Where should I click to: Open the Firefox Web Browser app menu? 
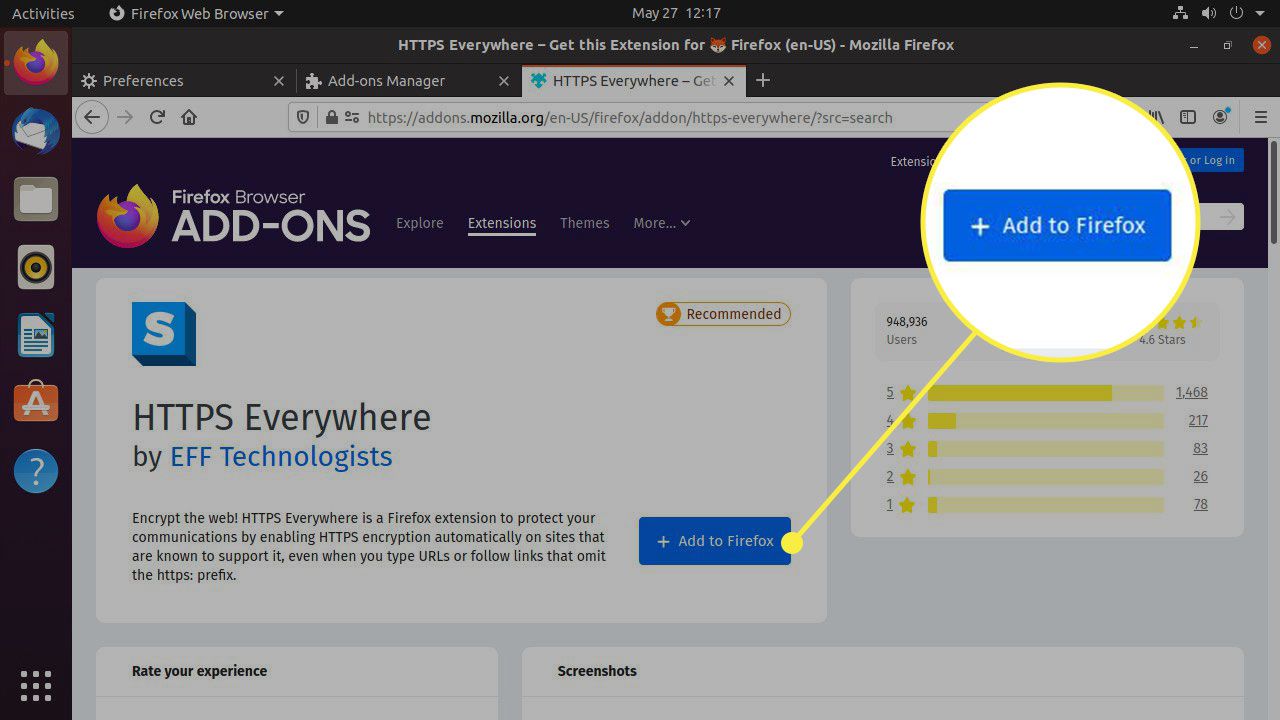coord(196,13)
